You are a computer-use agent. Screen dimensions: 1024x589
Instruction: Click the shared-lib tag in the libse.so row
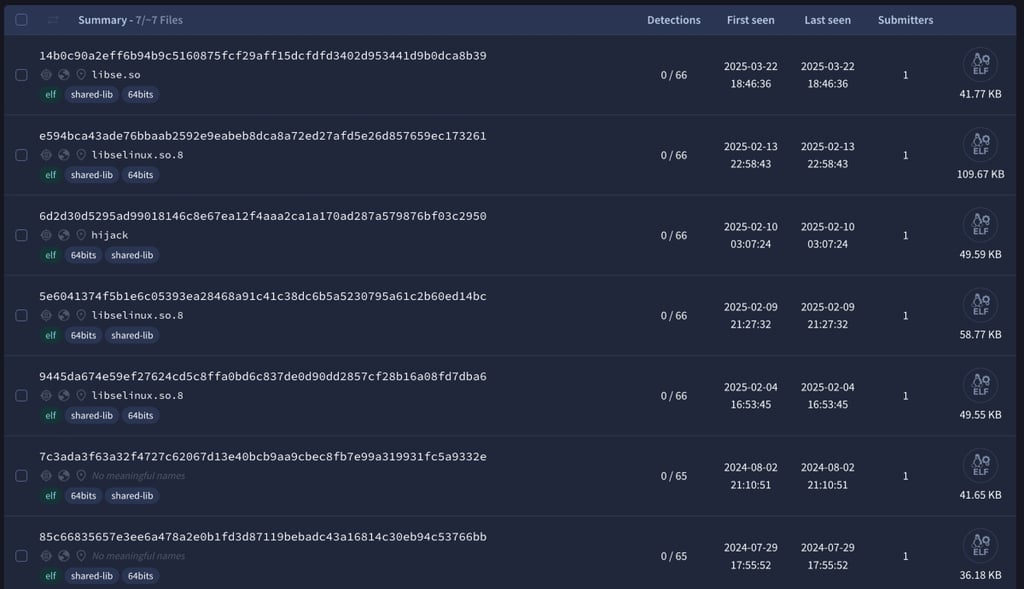click(x=91, y=95)
